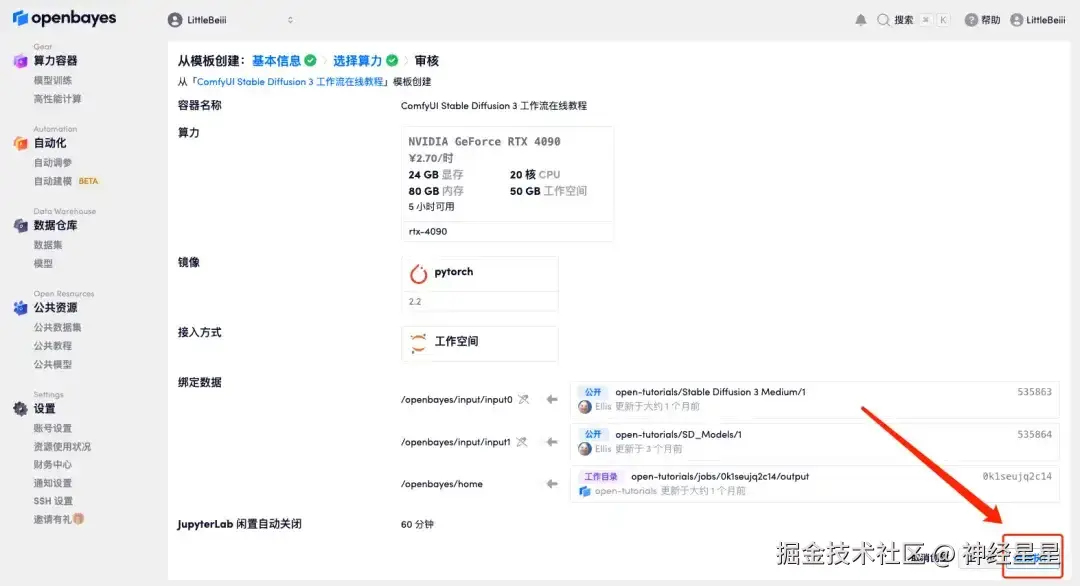Click Ellis avatar under Stable Diffusion 3 Medium
Image resolution: width=1080 pixels, height=586 pixels.
tap(585, 407)
